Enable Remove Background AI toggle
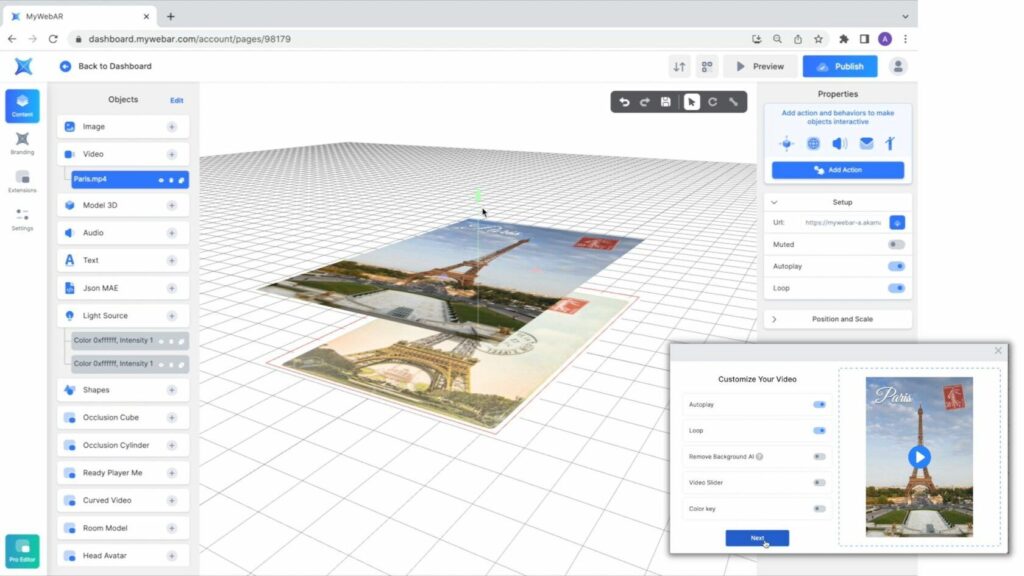This screenshot has height=576, width=1024. 819,457
